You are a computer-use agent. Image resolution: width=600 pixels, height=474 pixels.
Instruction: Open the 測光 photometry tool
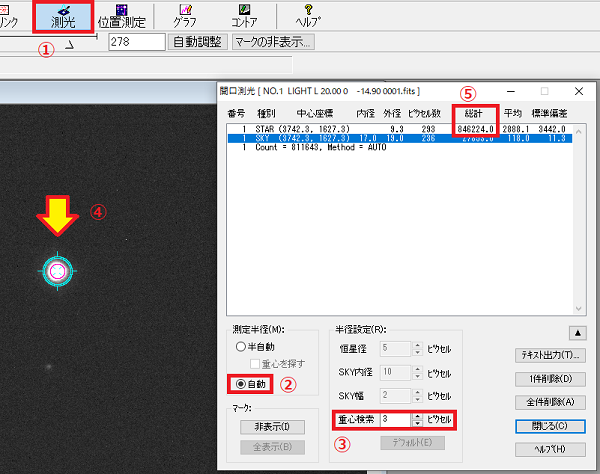[63, 16]
